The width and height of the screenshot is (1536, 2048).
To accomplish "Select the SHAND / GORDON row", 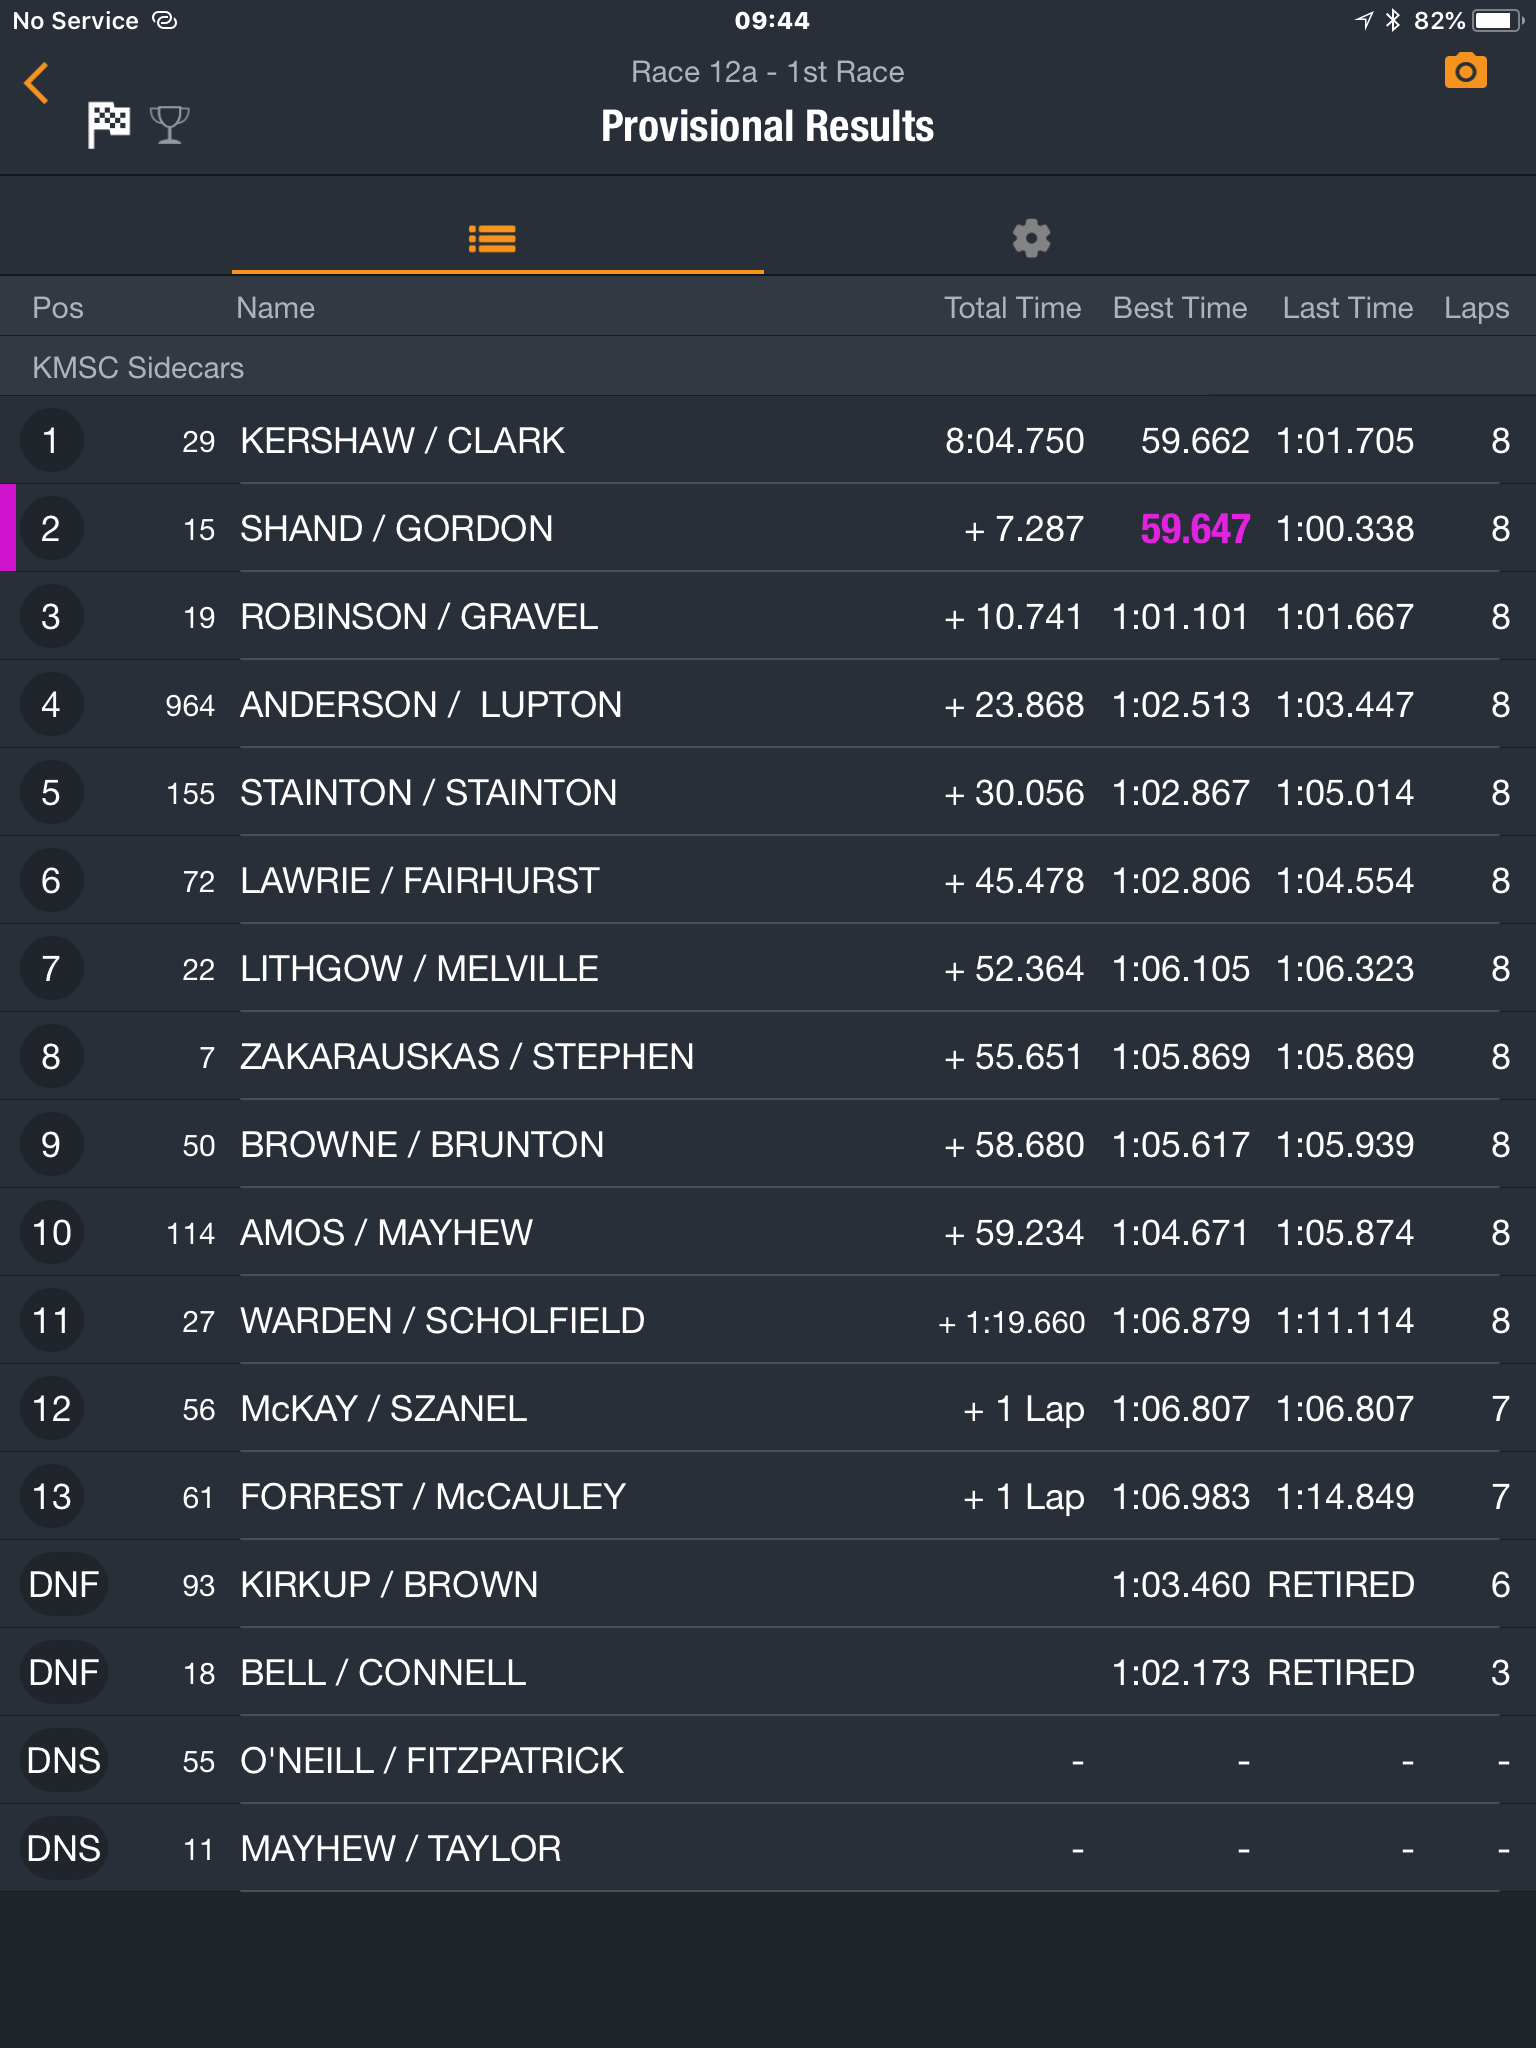I will 768,529.
